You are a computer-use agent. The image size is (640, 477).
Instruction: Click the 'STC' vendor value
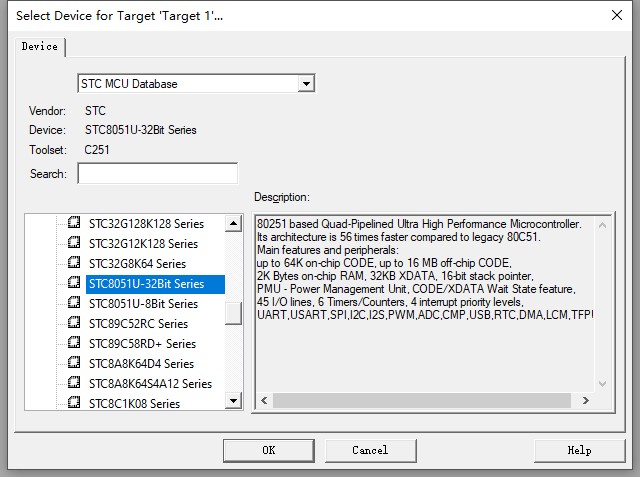pos(95,111)
